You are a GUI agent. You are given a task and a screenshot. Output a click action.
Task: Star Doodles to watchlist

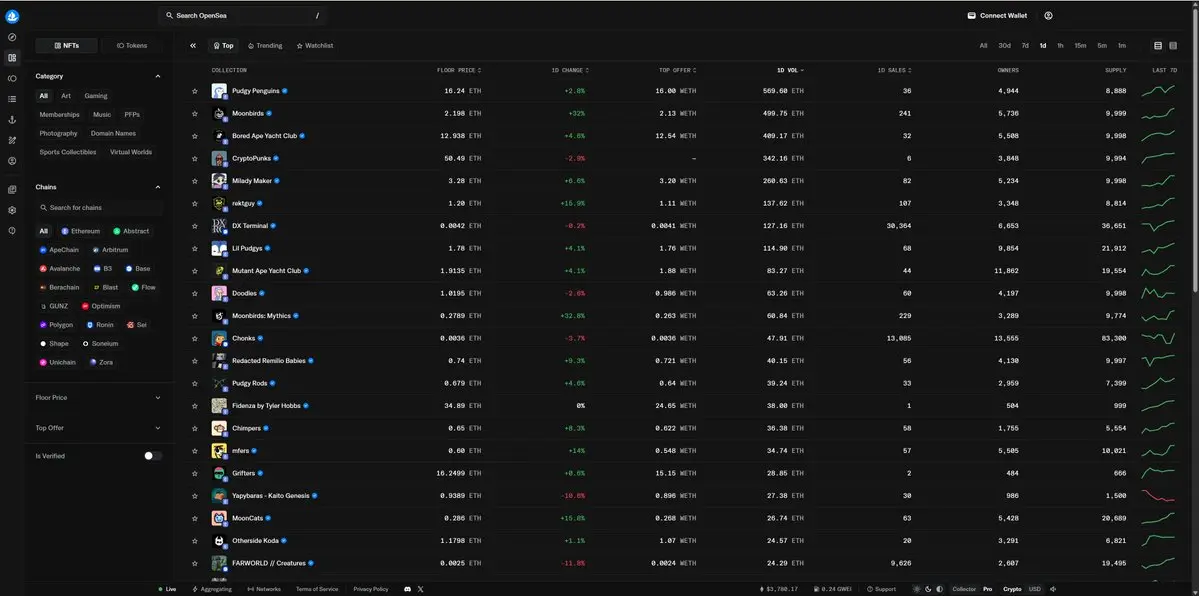[x=195, y=293]
